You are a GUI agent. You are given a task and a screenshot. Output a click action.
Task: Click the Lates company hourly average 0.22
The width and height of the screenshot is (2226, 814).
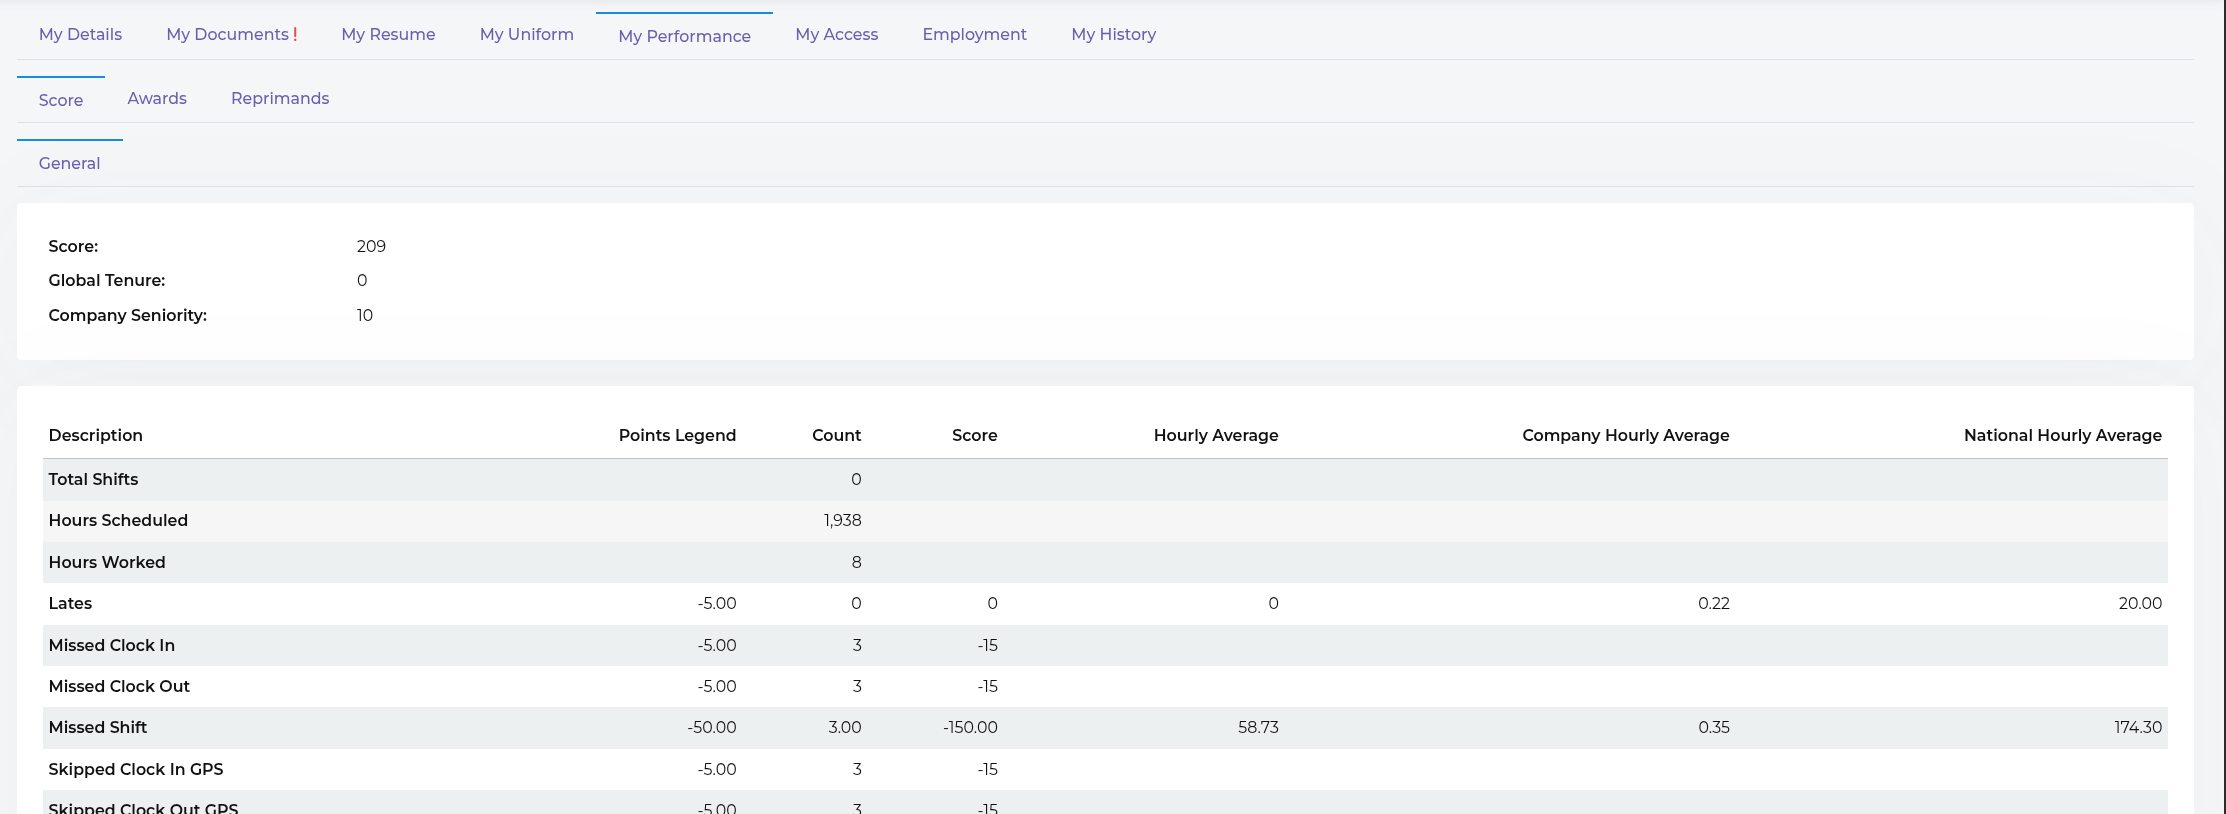tap(1714, 603)
